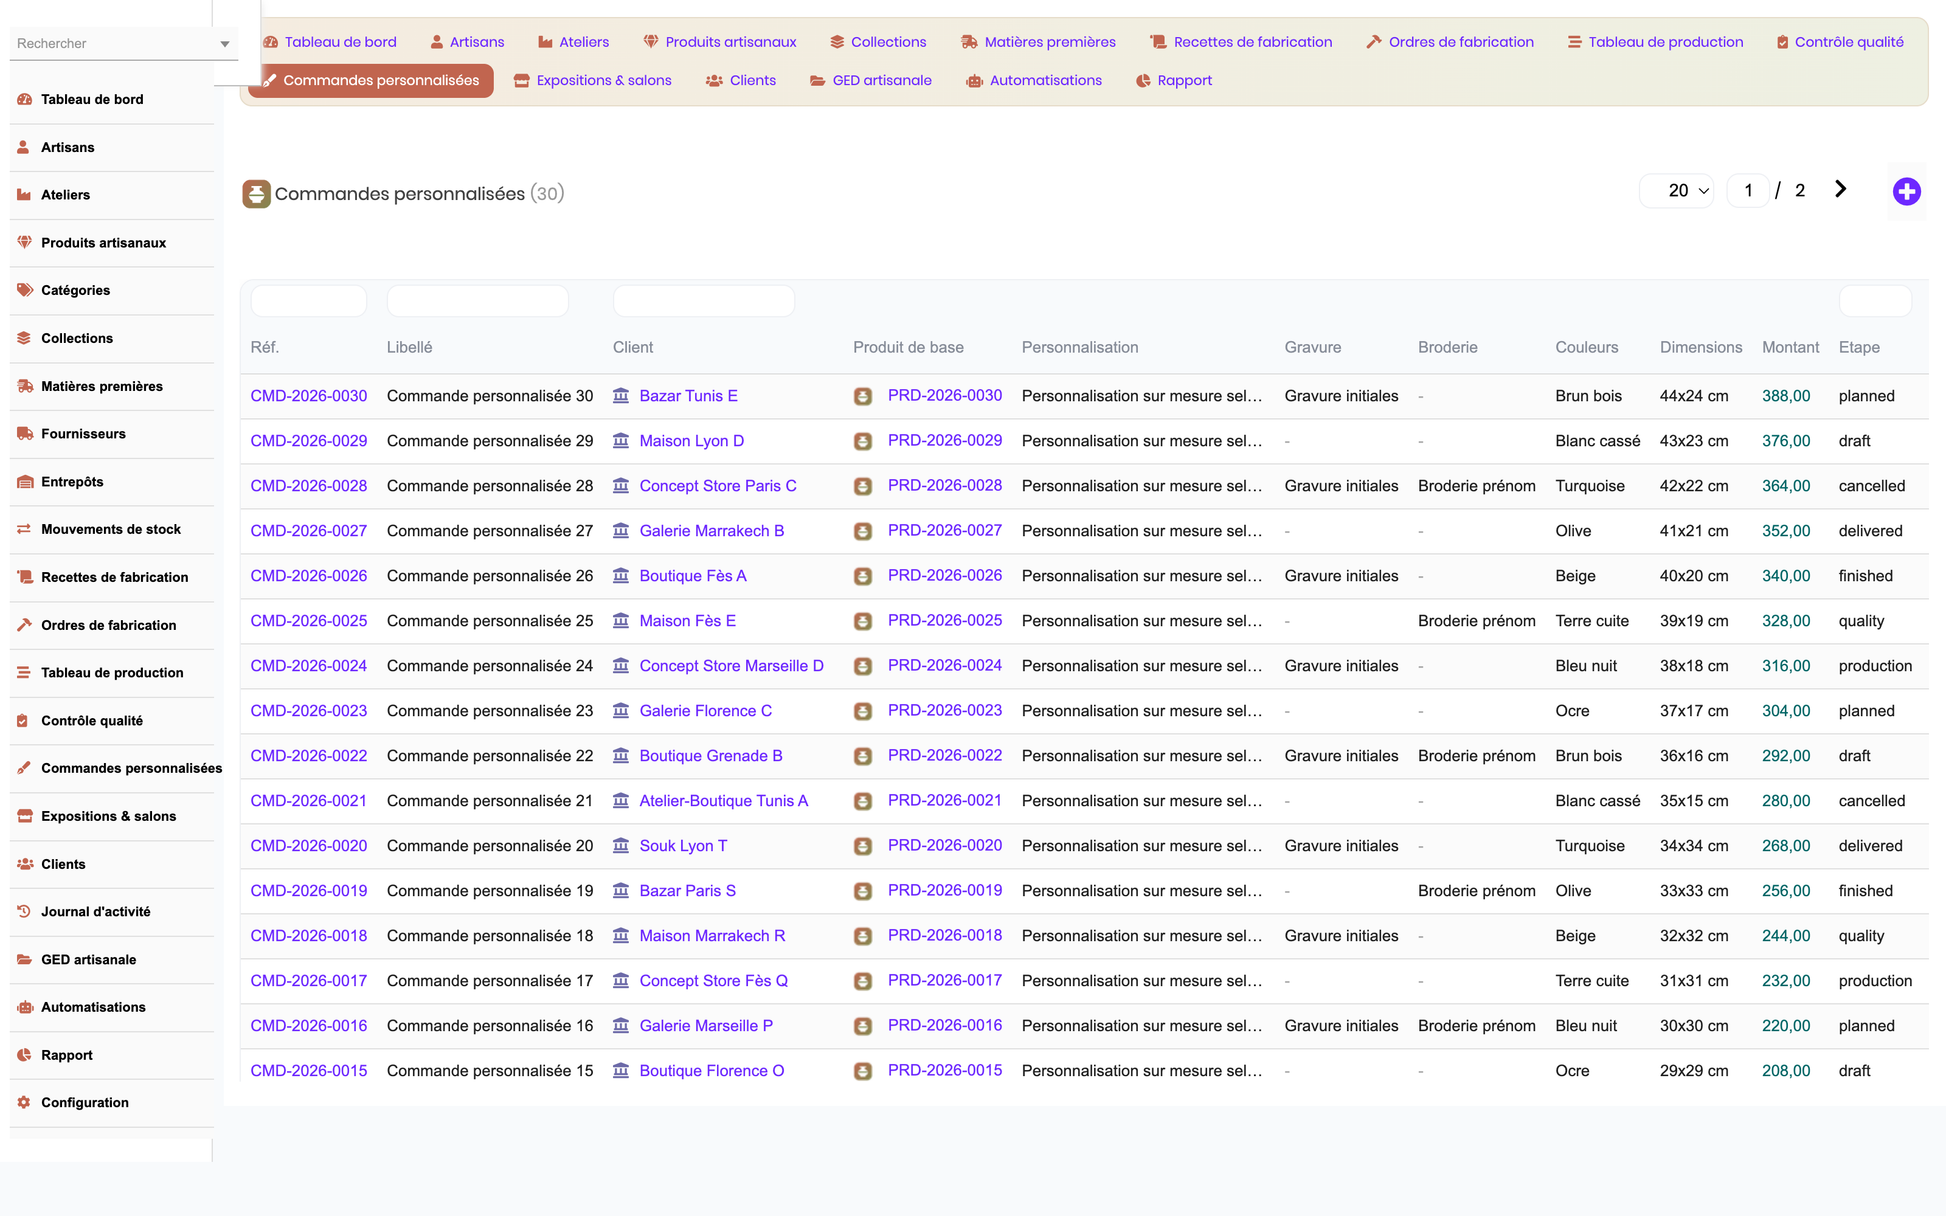This screenshot has width=1946, height=1216.
Task: Click amount 364,00 in the table
Action: [x=1786, y=486]
